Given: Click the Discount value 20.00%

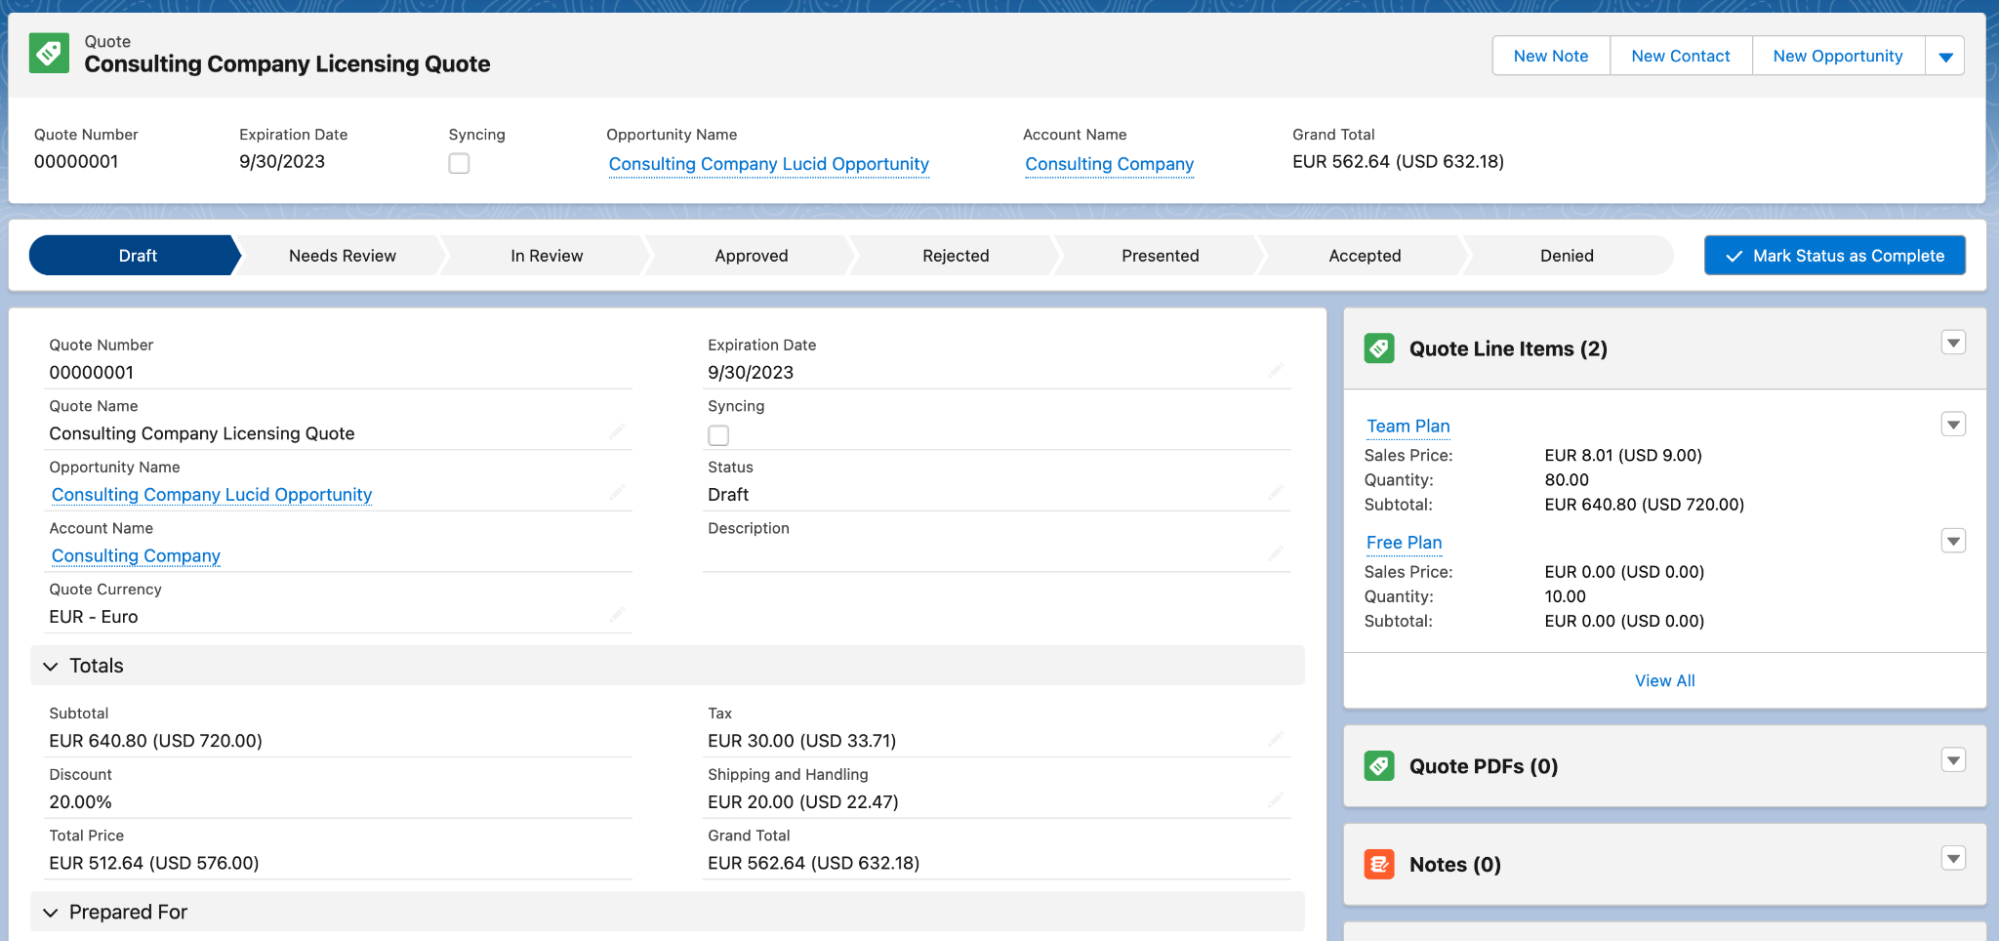Looking at the screenshot, I should 80,801.
